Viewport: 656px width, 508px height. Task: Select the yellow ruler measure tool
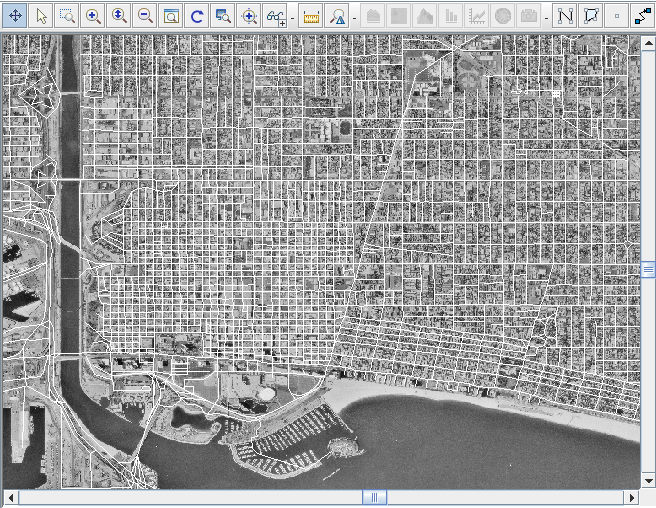(311, 16)
